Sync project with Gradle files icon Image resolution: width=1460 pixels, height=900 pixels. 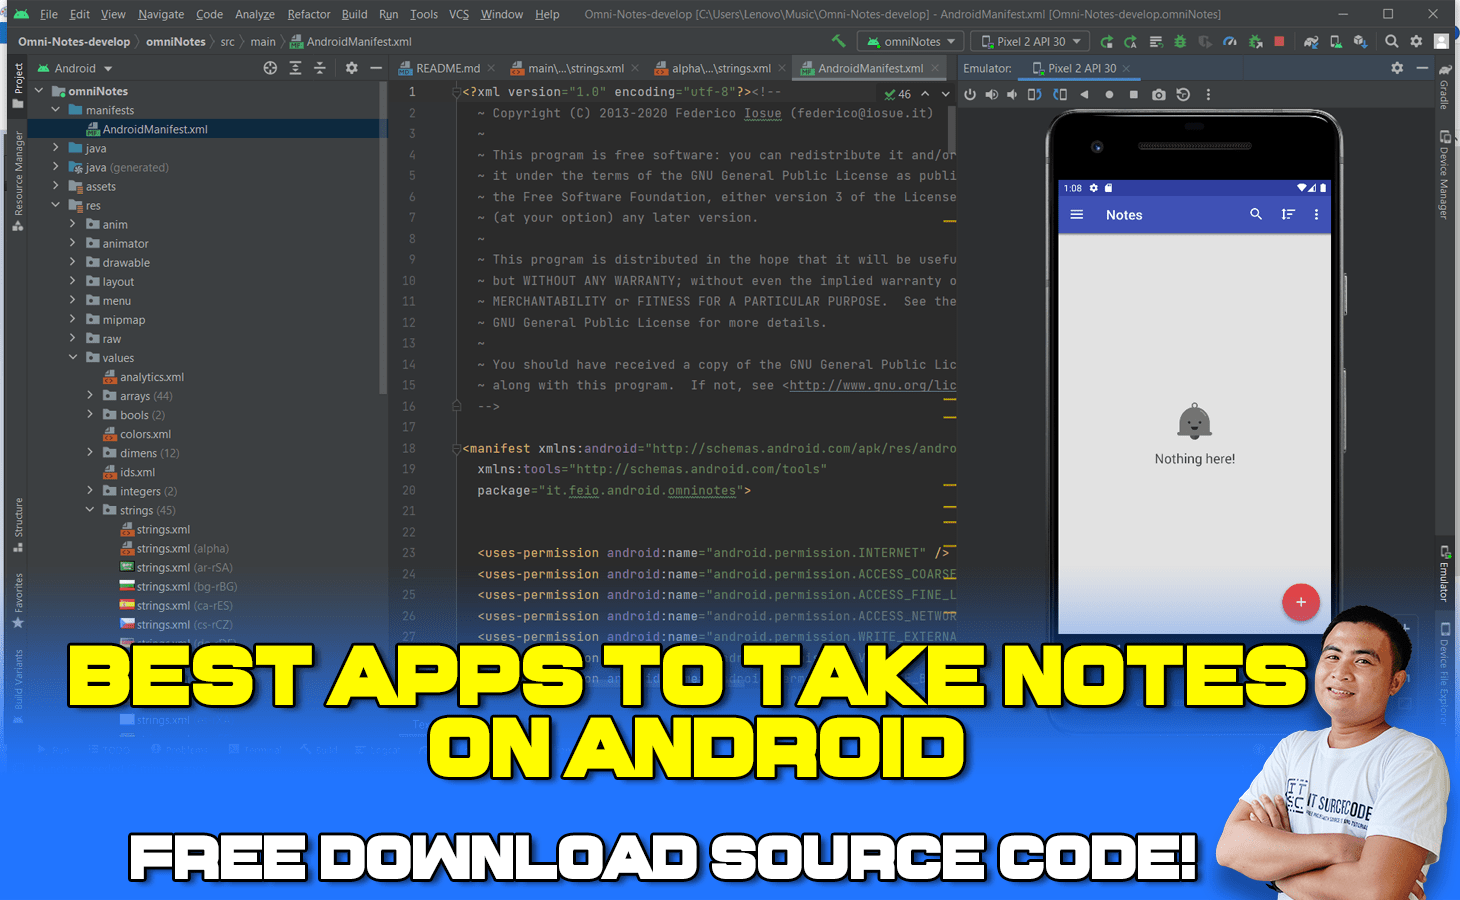click(x=1310, y=41)
